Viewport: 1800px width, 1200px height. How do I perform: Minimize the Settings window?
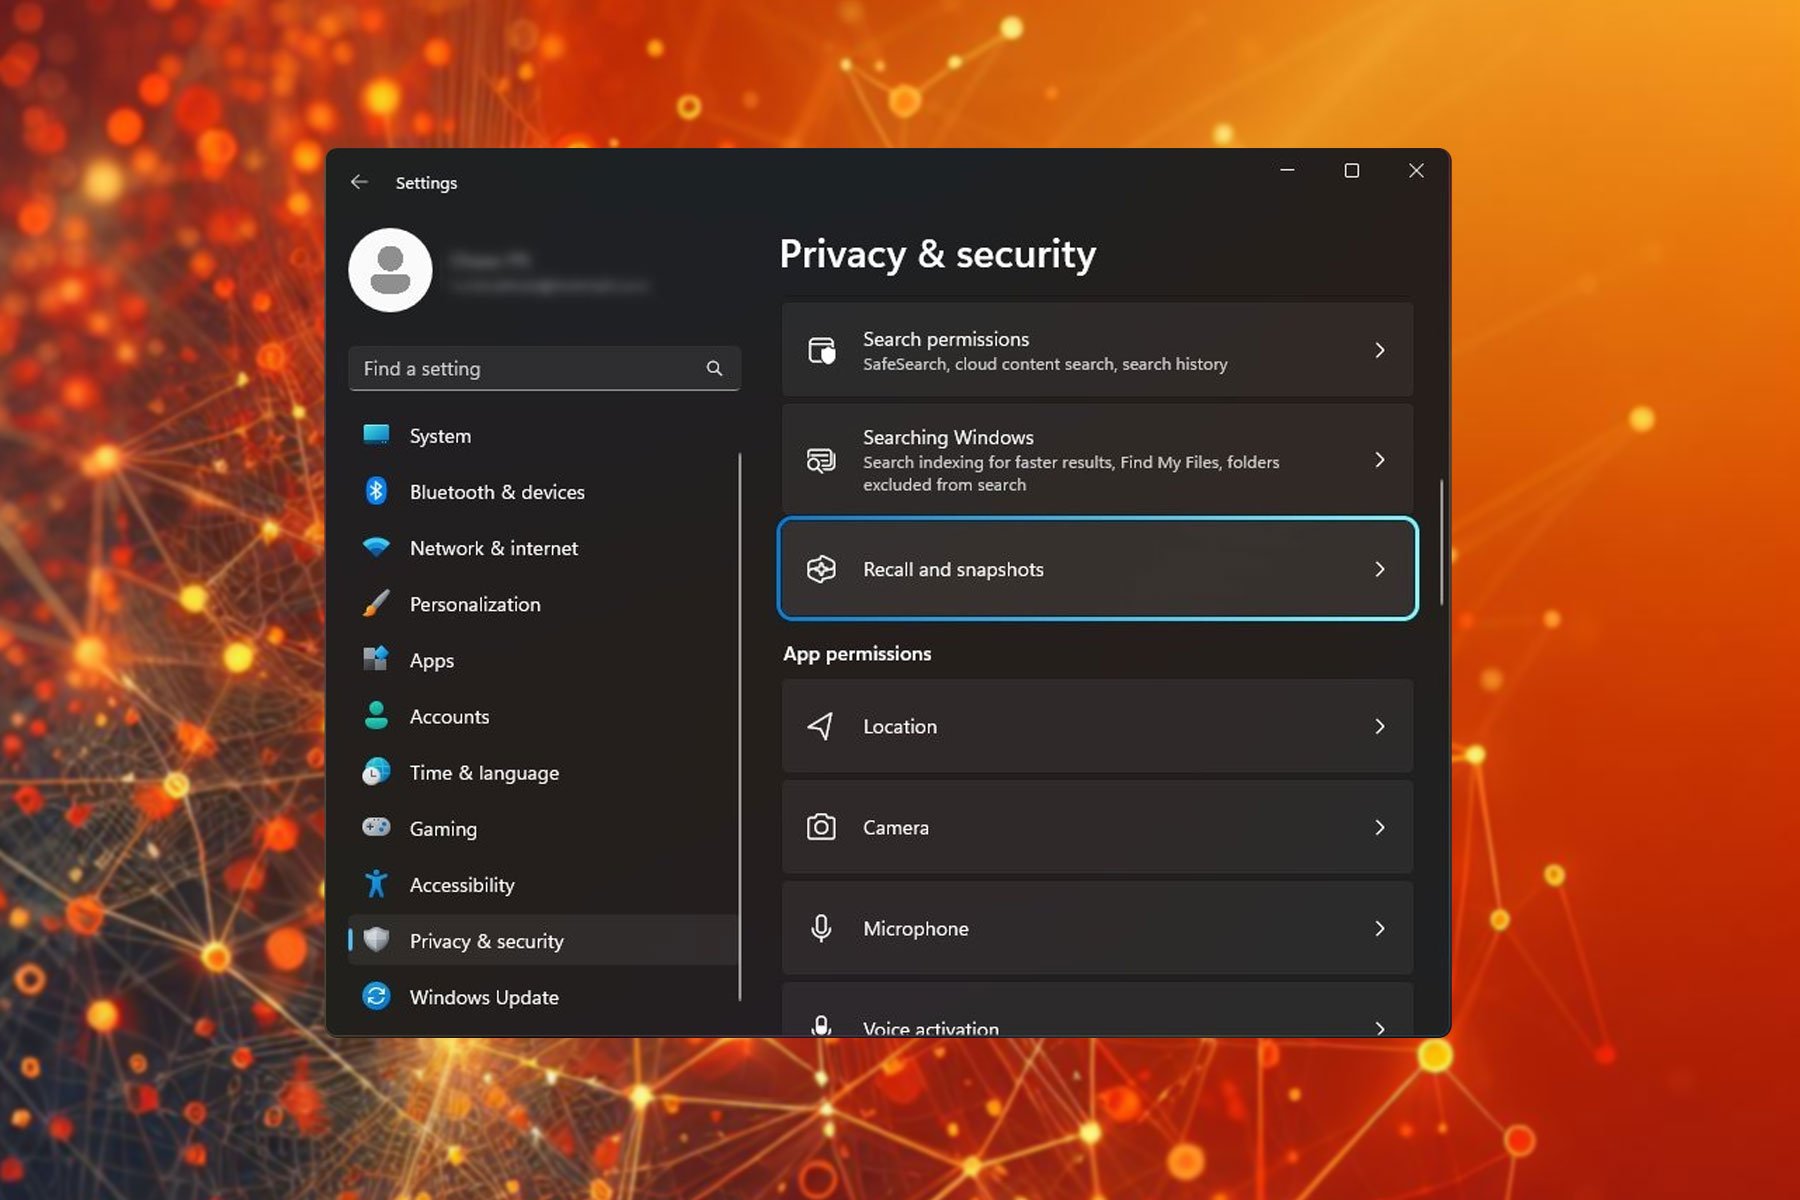point(1287,170)
